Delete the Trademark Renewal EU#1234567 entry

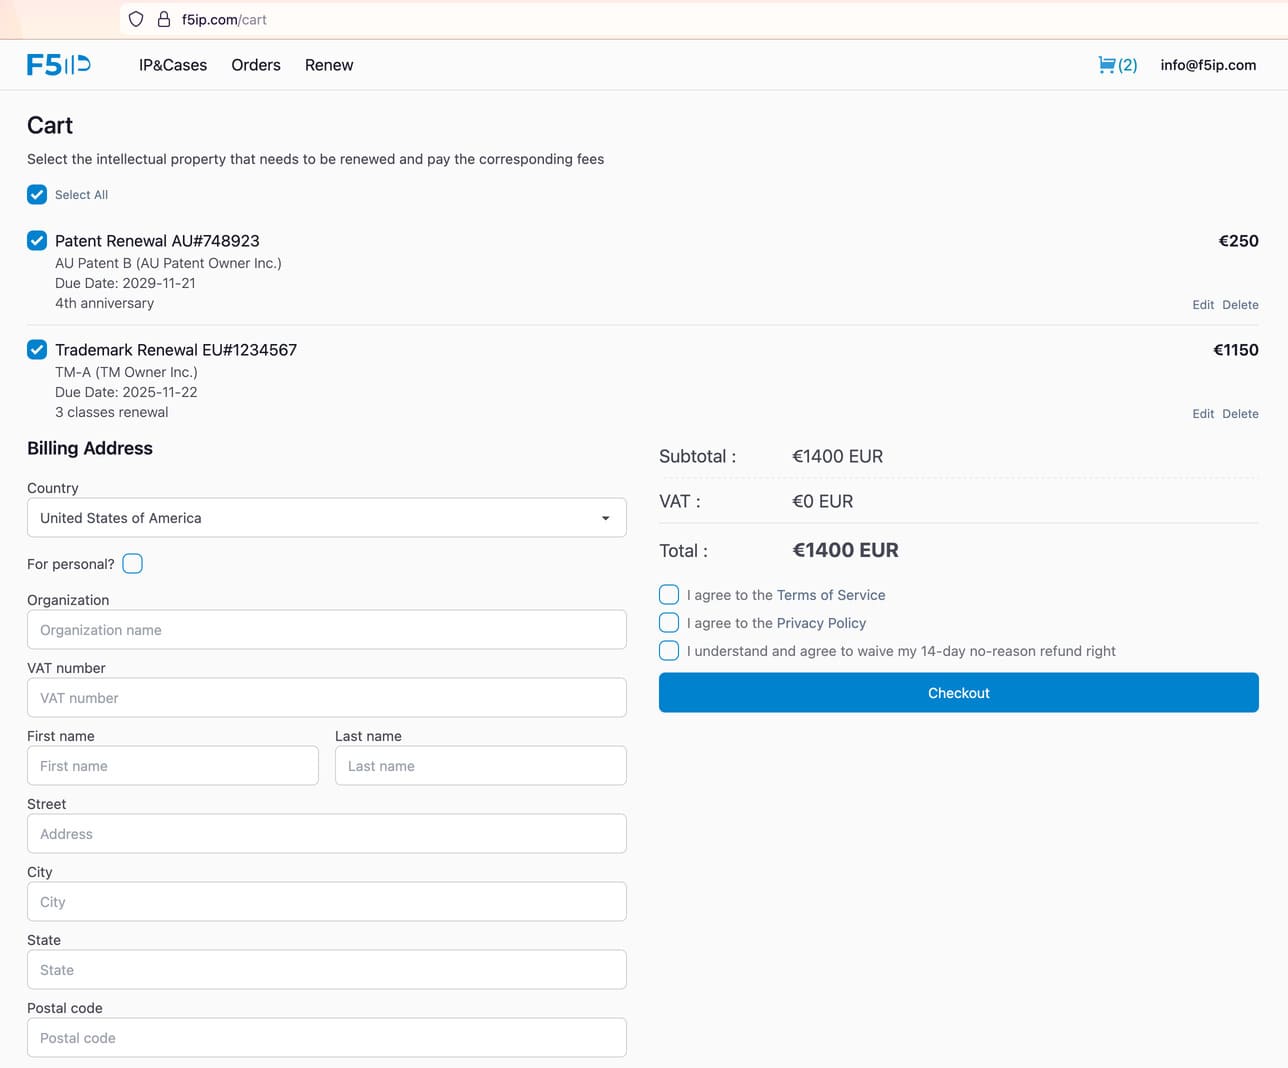coord(1240,413)
